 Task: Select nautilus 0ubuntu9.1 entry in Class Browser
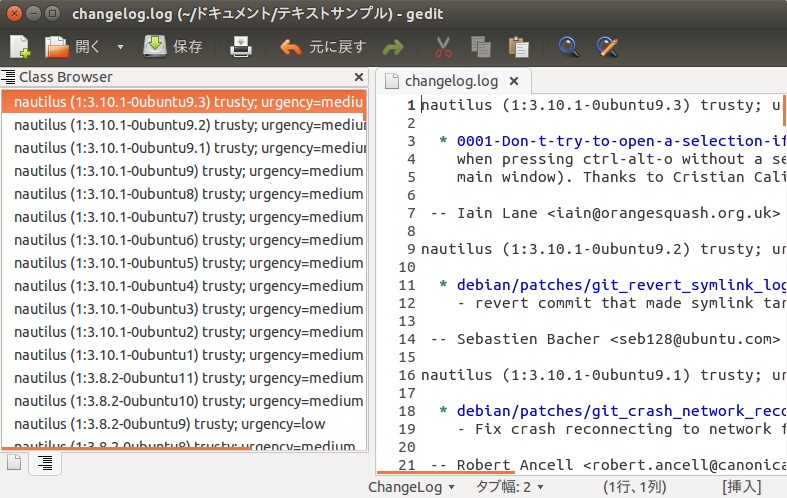[x=184, y=148]
